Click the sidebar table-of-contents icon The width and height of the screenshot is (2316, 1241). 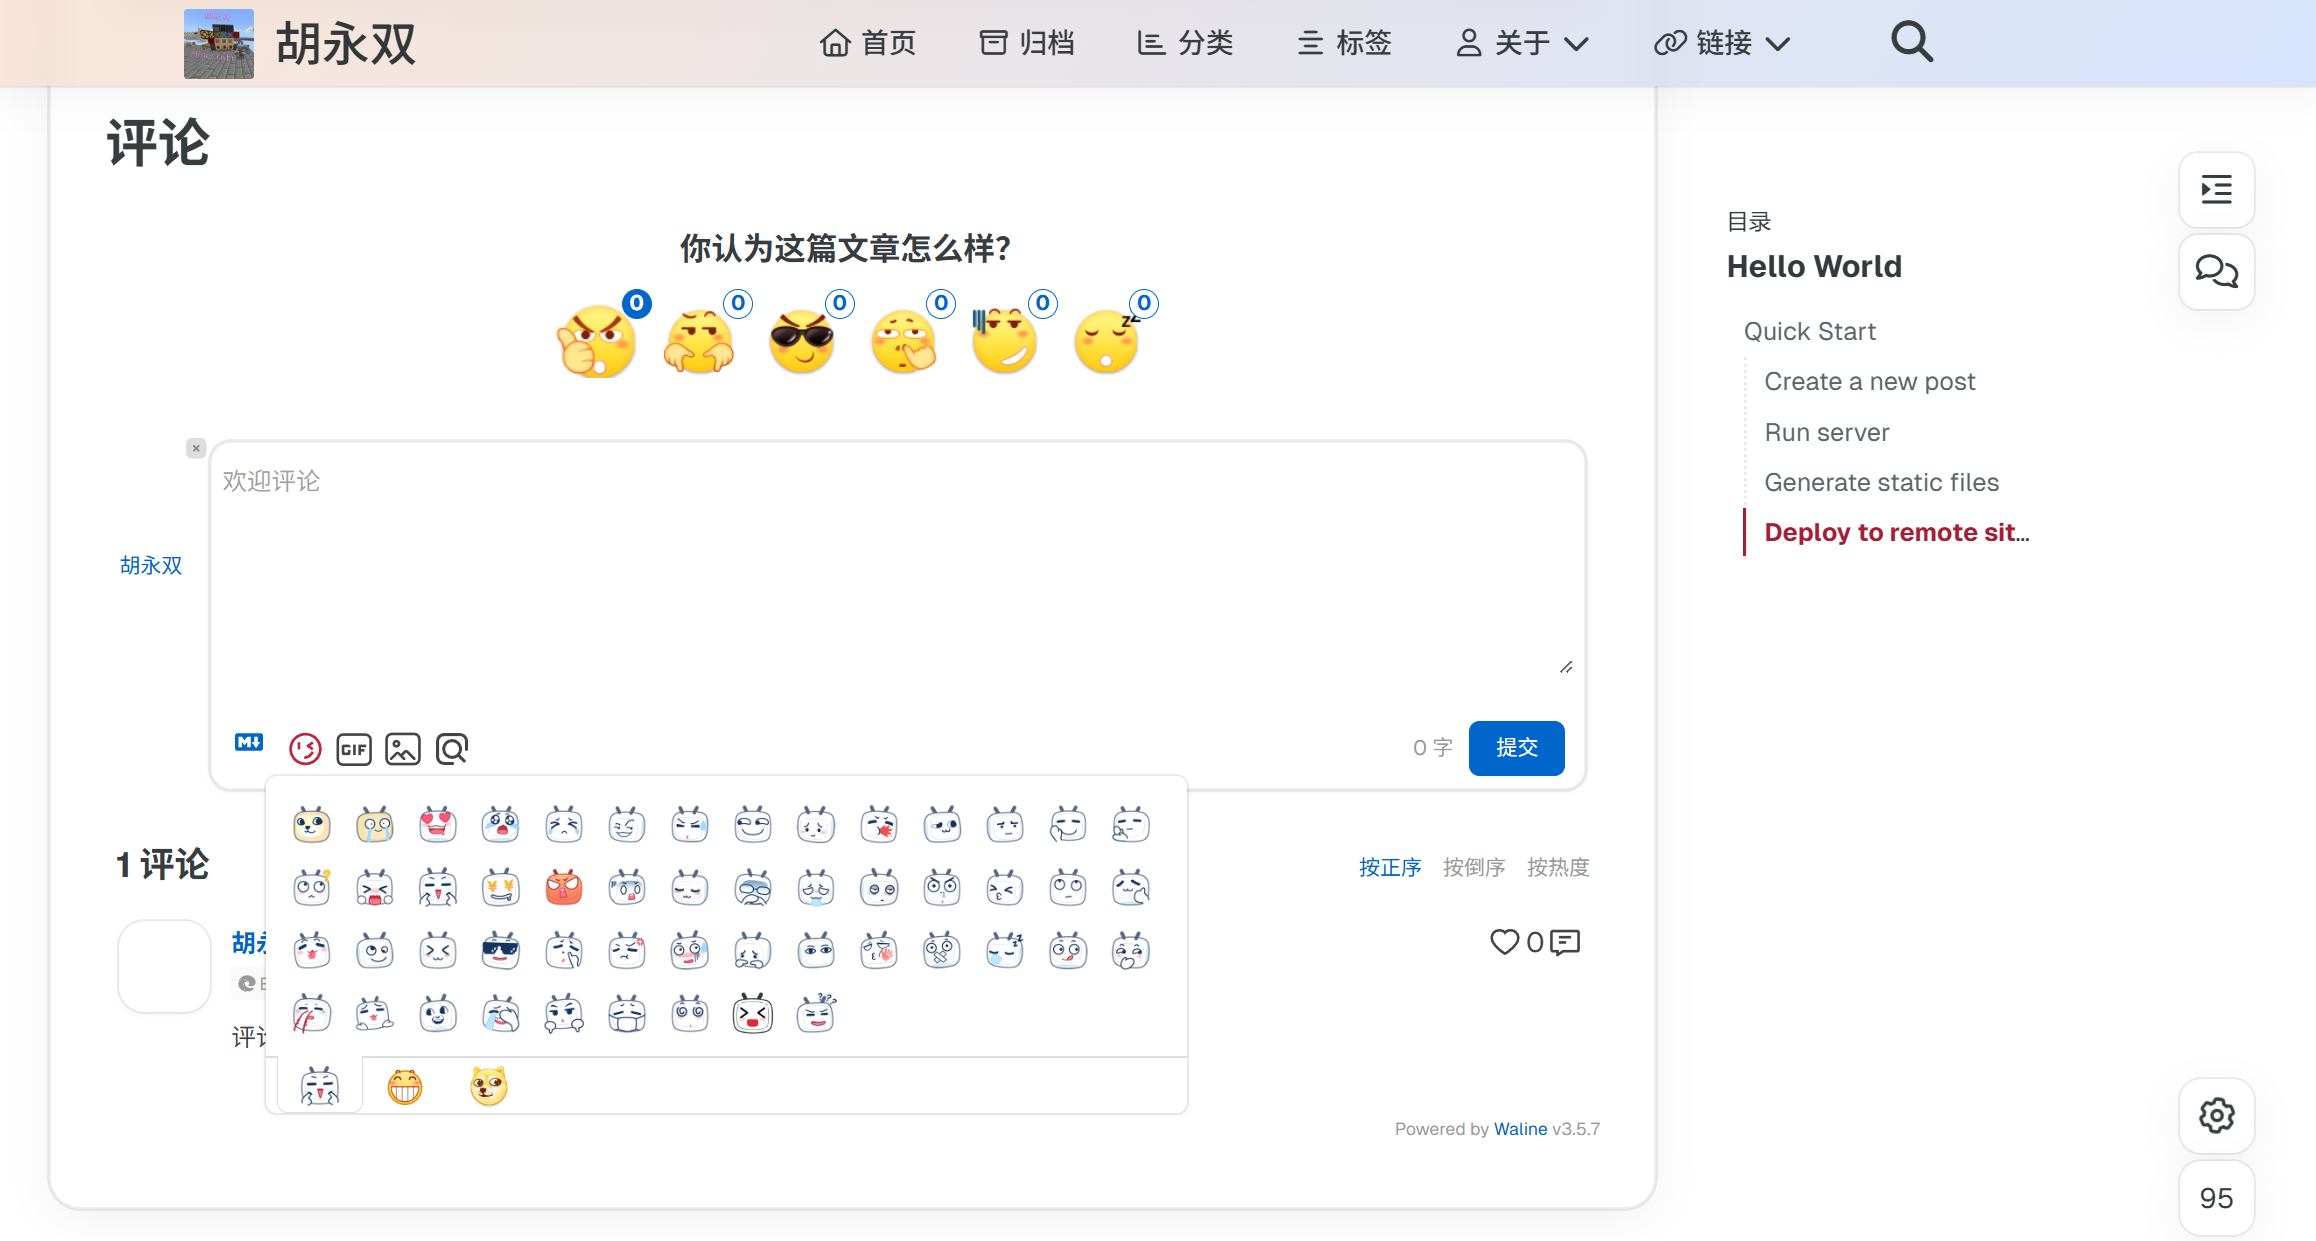point(2216,190)
